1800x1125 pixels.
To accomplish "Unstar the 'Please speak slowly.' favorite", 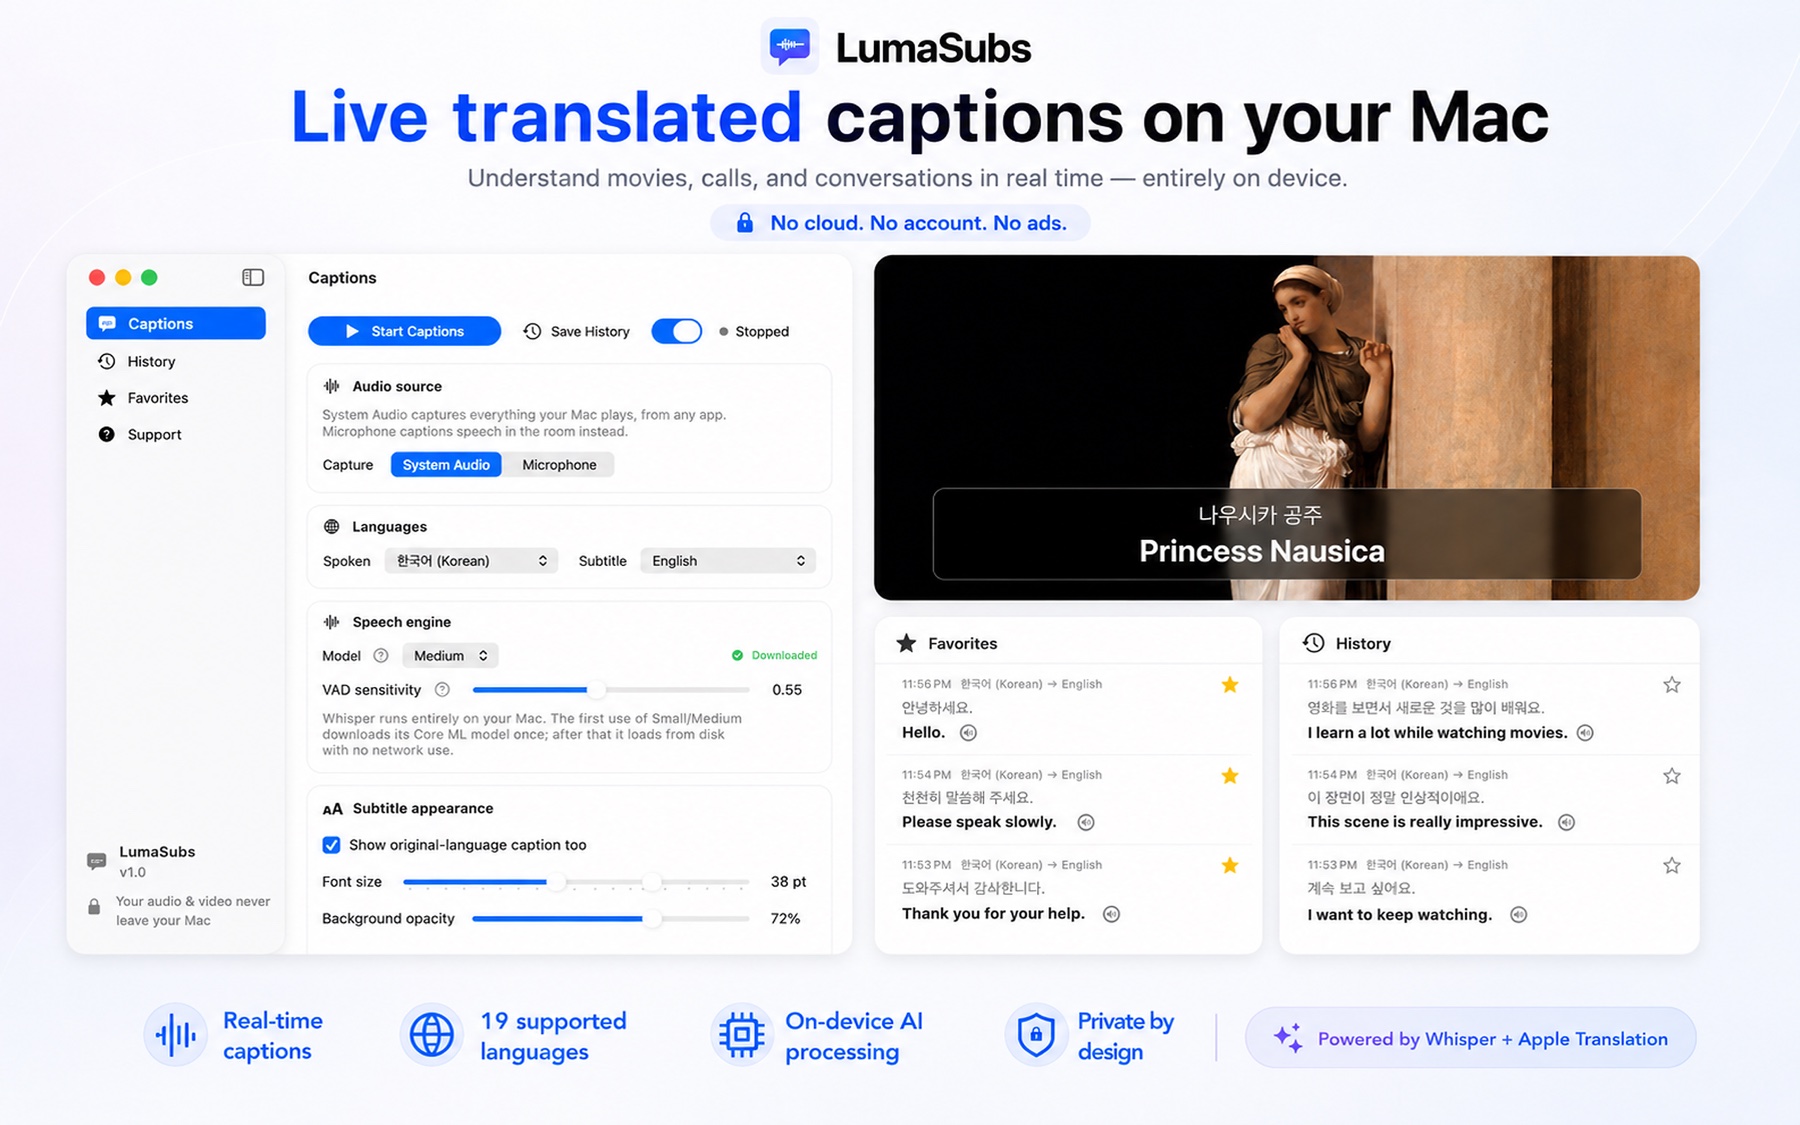I will point(1230,775).
